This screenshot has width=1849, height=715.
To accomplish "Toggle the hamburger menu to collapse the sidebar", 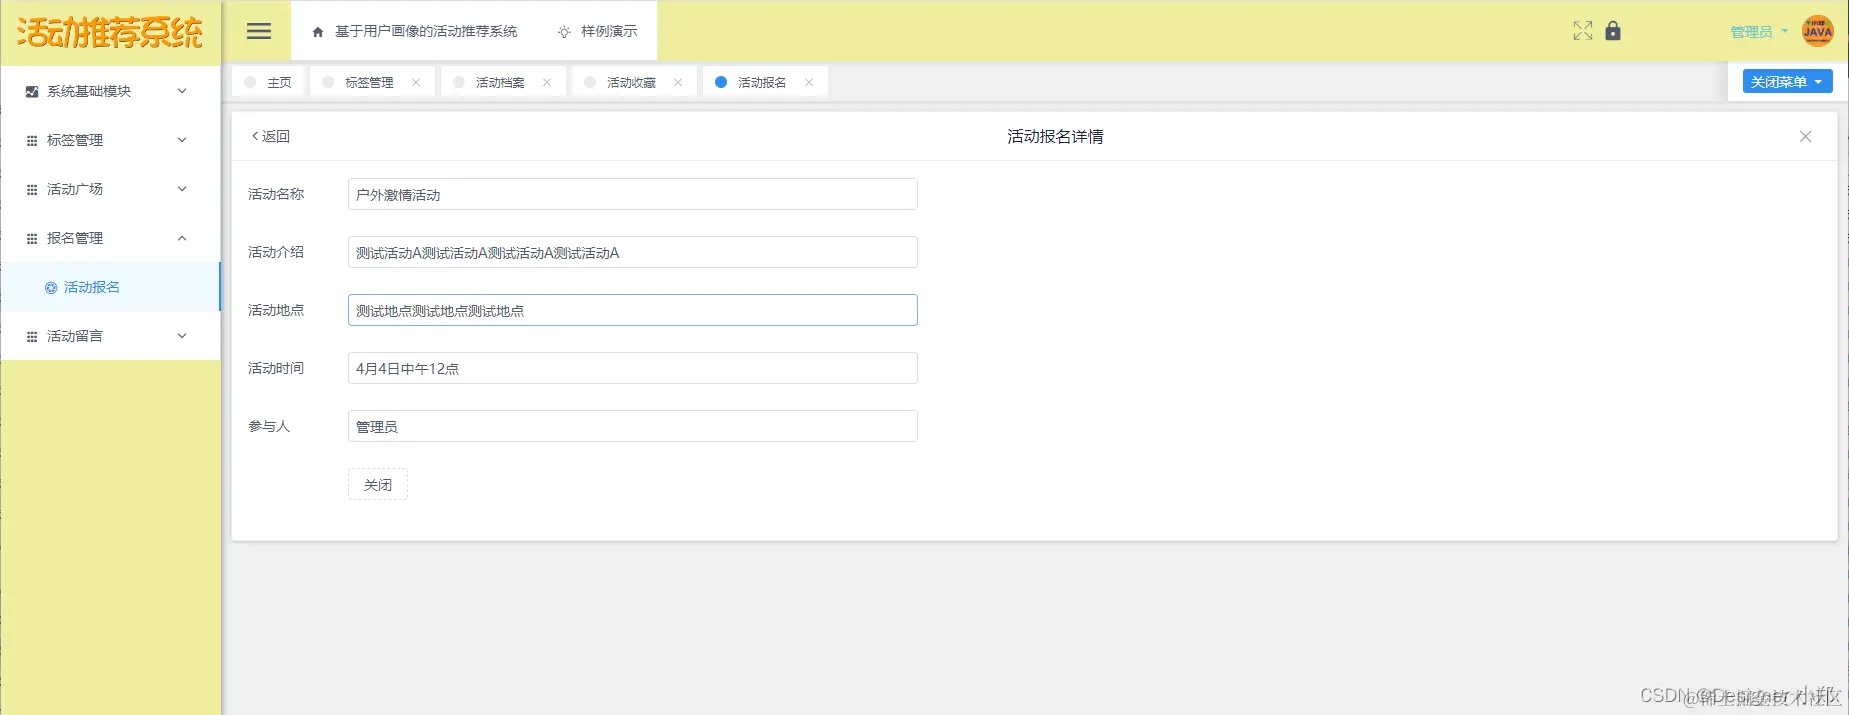I will 259,31.
